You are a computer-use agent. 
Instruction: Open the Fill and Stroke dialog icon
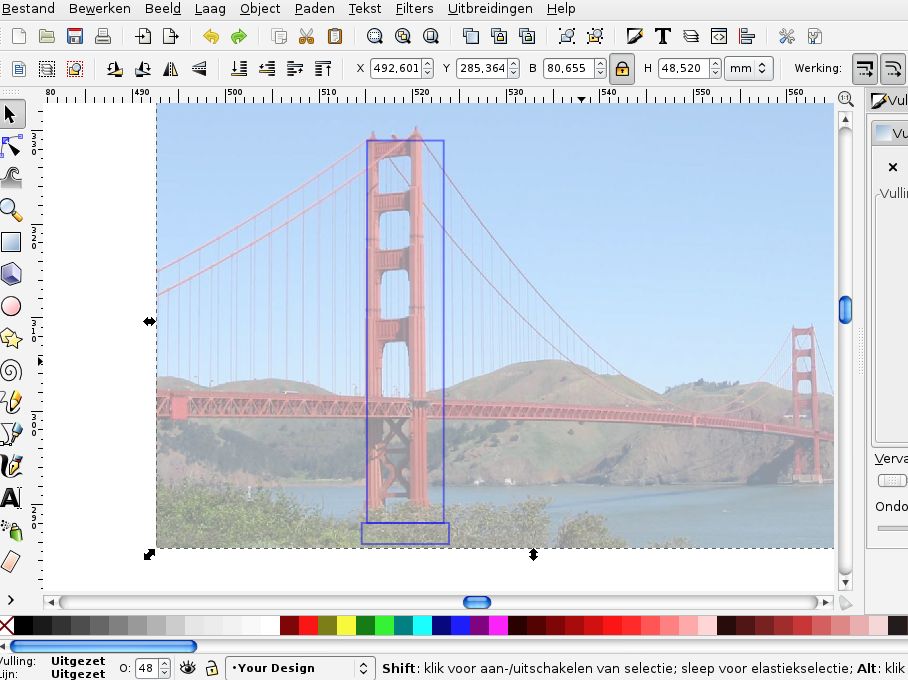pos(635,36)
